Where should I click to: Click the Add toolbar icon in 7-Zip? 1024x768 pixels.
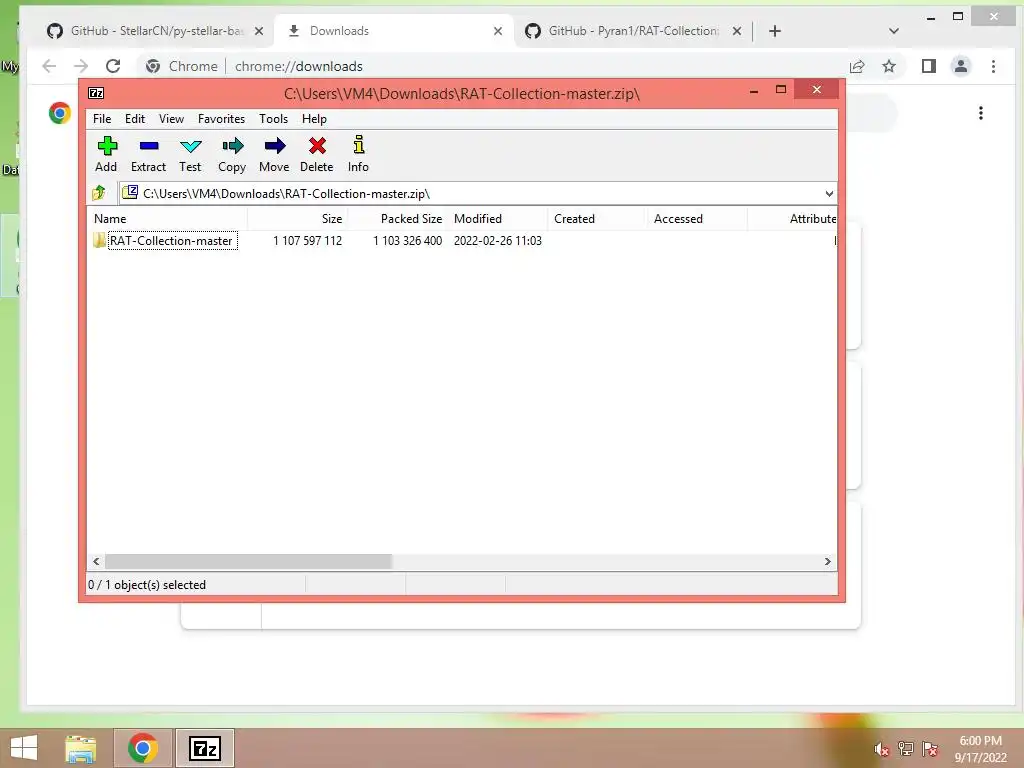[x=106, y=146]
